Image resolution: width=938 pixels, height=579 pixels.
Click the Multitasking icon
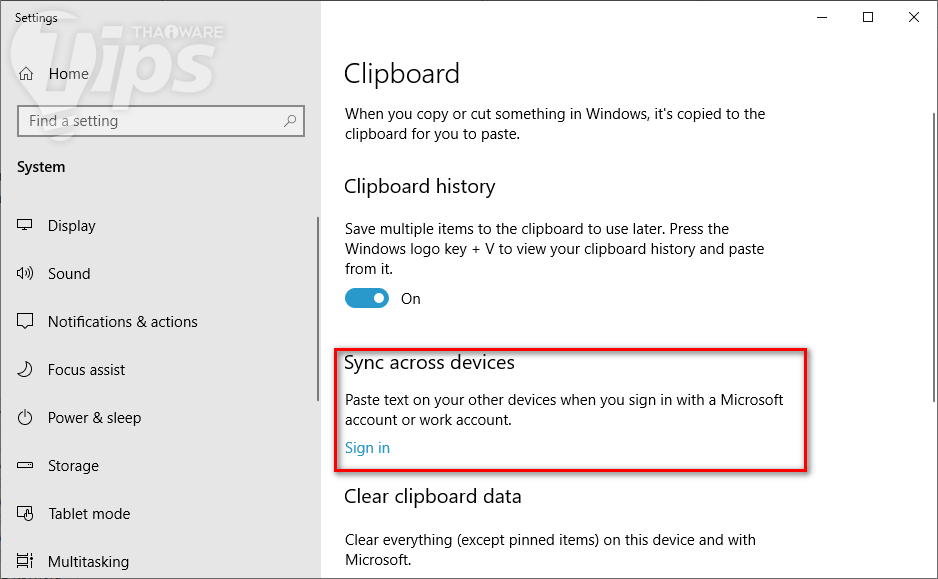26,562
